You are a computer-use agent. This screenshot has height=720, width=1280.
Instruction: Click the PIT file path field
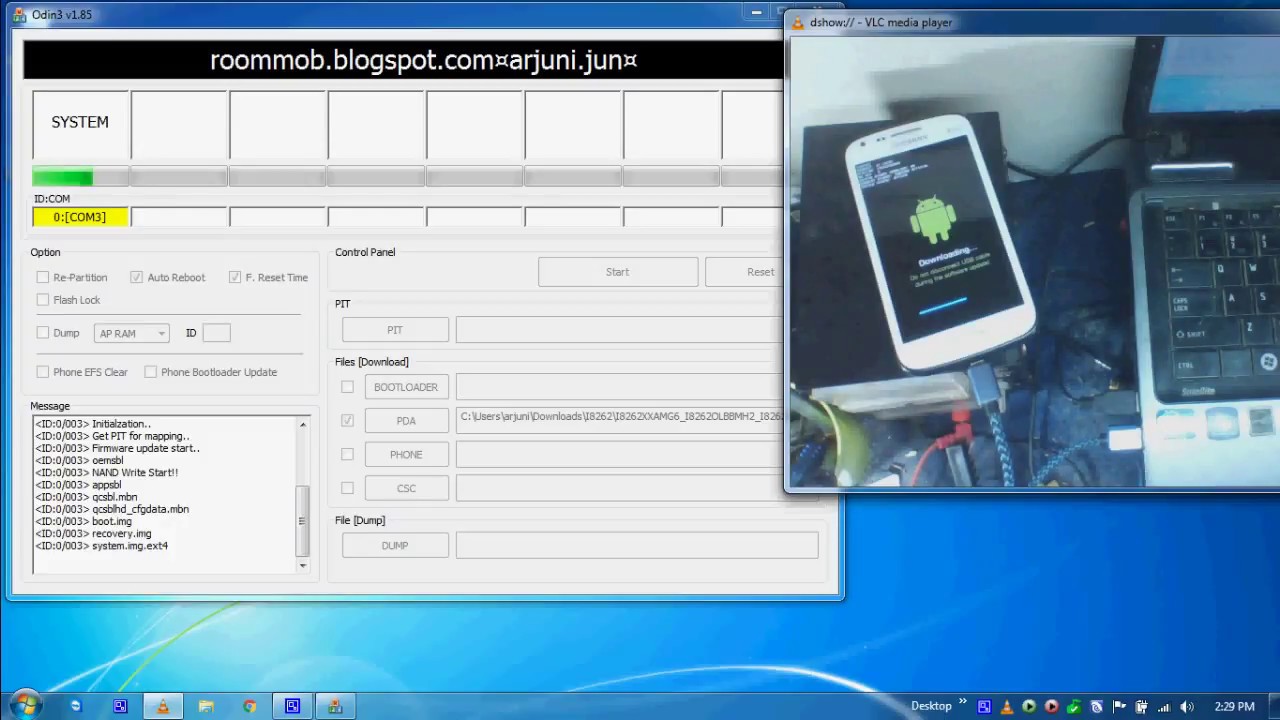(x=620, y=330)
